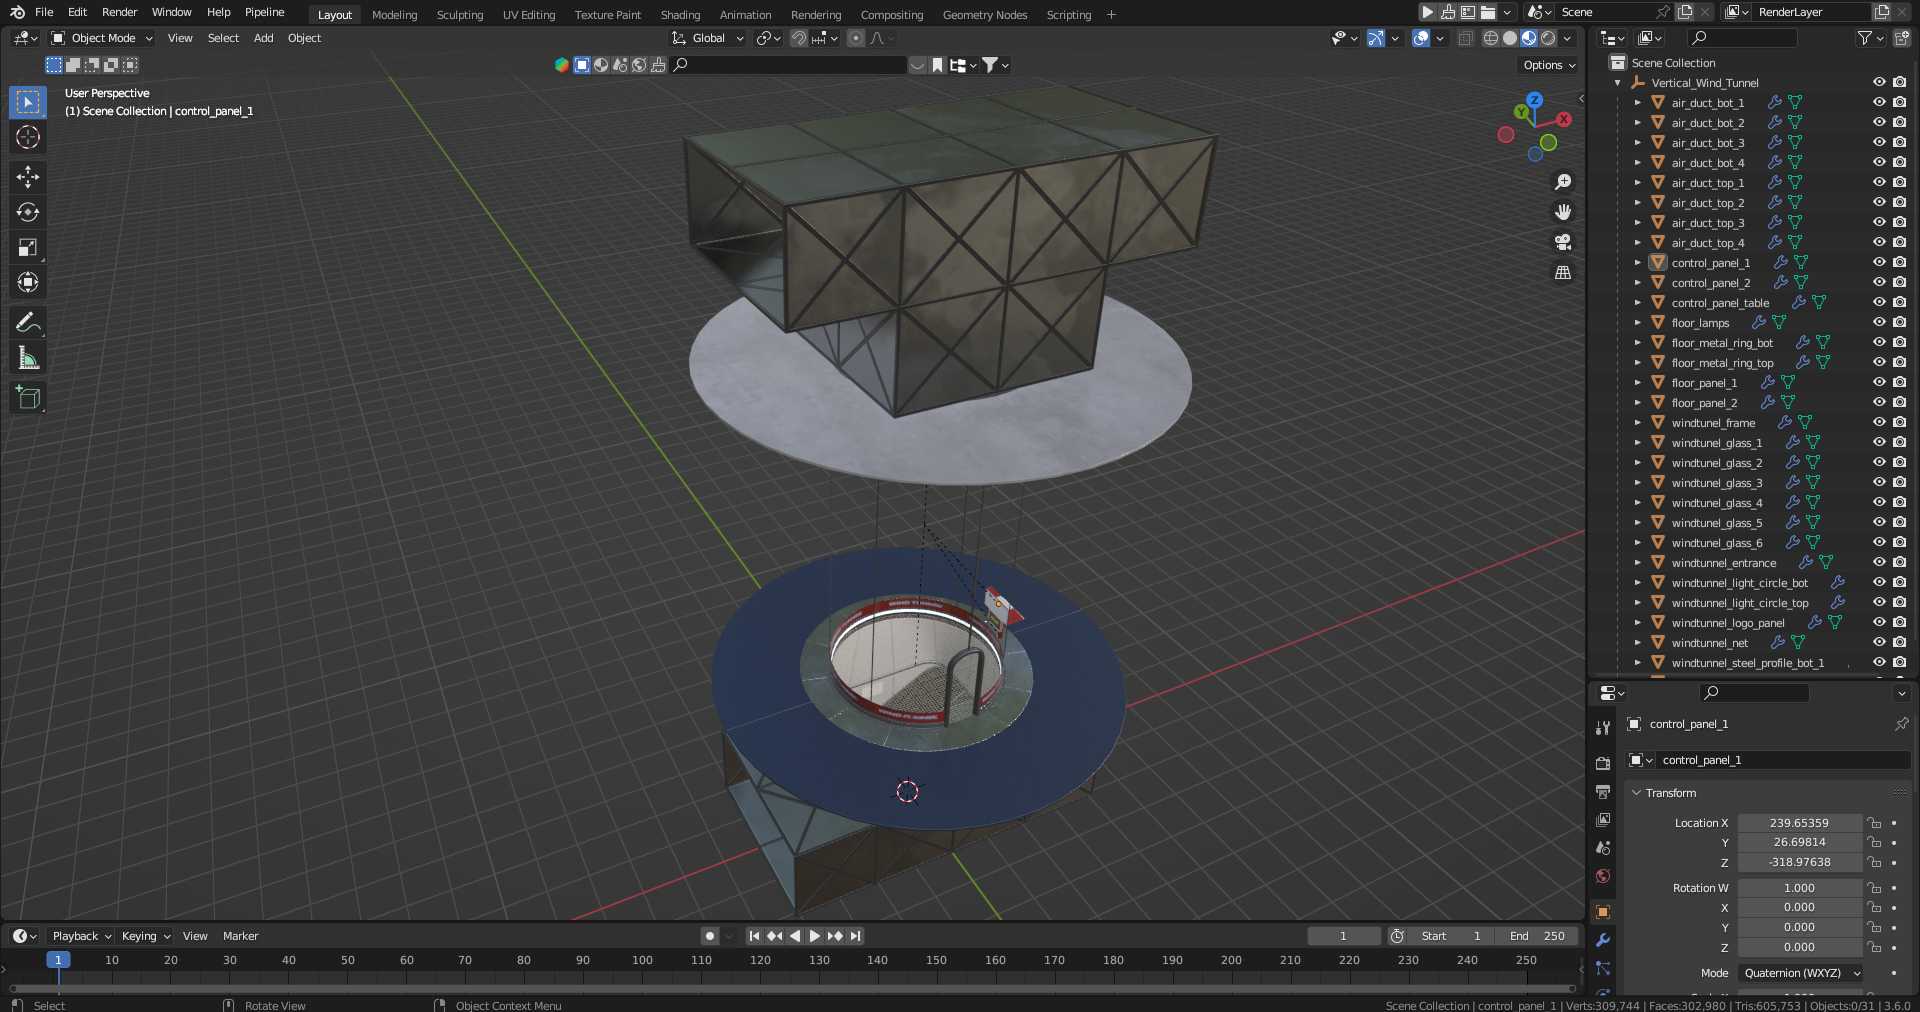Open the Quaternion (WXYZ) mode dropdown
1920x1012 pixels.
tap(1801, 973)
